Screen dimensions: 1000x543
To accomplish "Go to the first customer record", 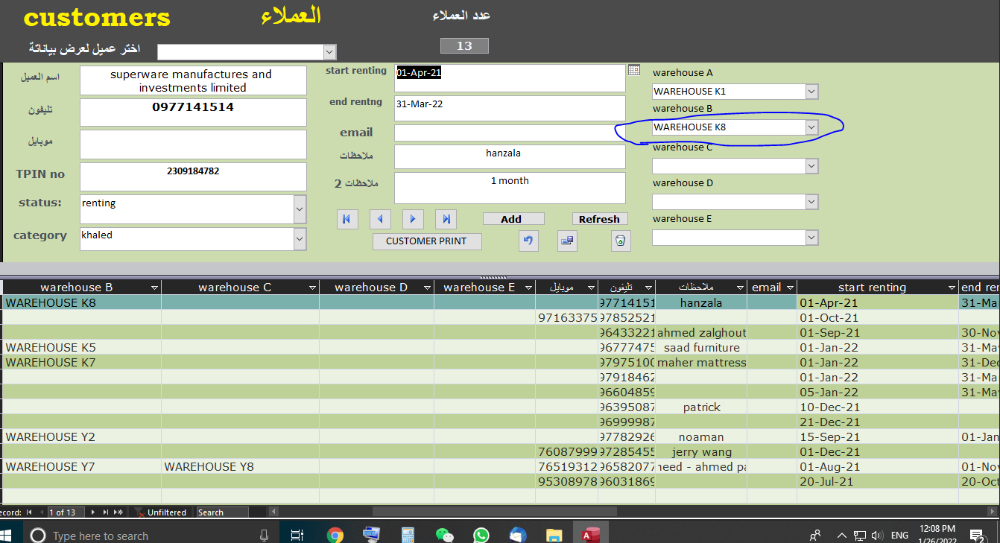I will click(x=347, y=219).
